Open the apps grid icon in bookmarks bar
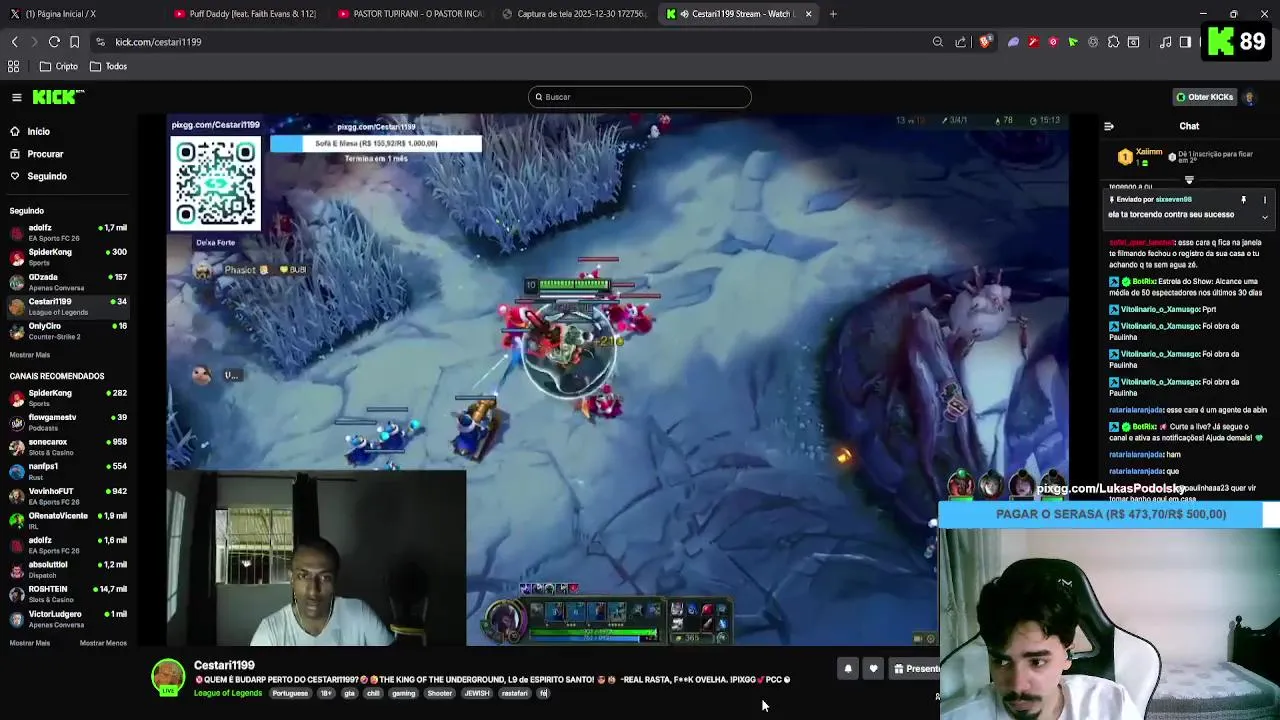The width and height of the screenshot is (1280, 720). click(14, 66)
